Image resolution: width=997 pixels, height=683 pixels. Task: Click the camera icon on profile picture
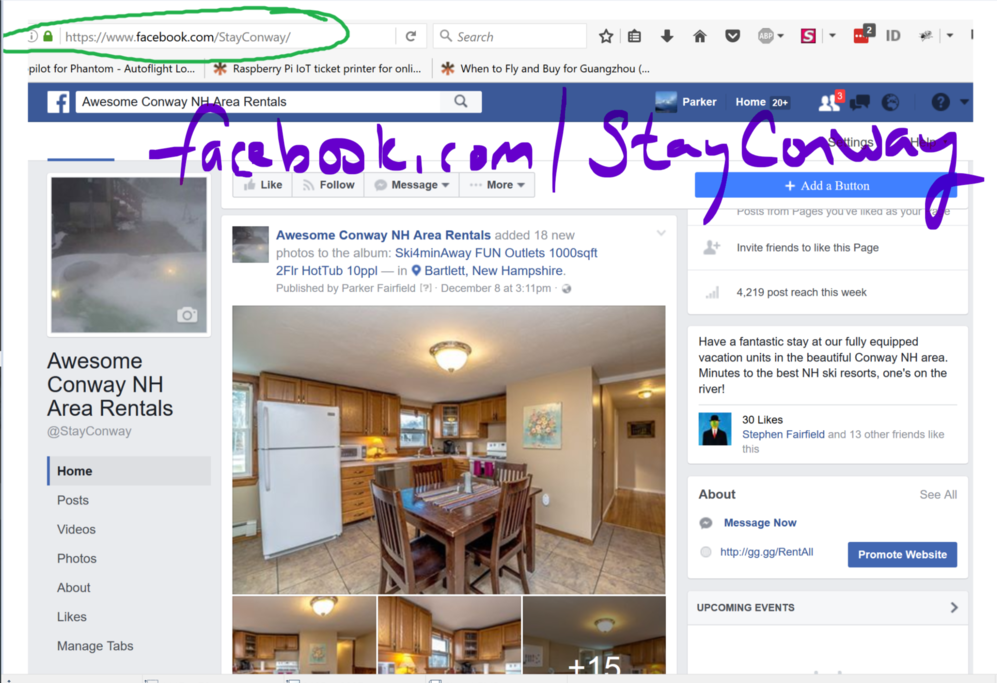[187, 315]
